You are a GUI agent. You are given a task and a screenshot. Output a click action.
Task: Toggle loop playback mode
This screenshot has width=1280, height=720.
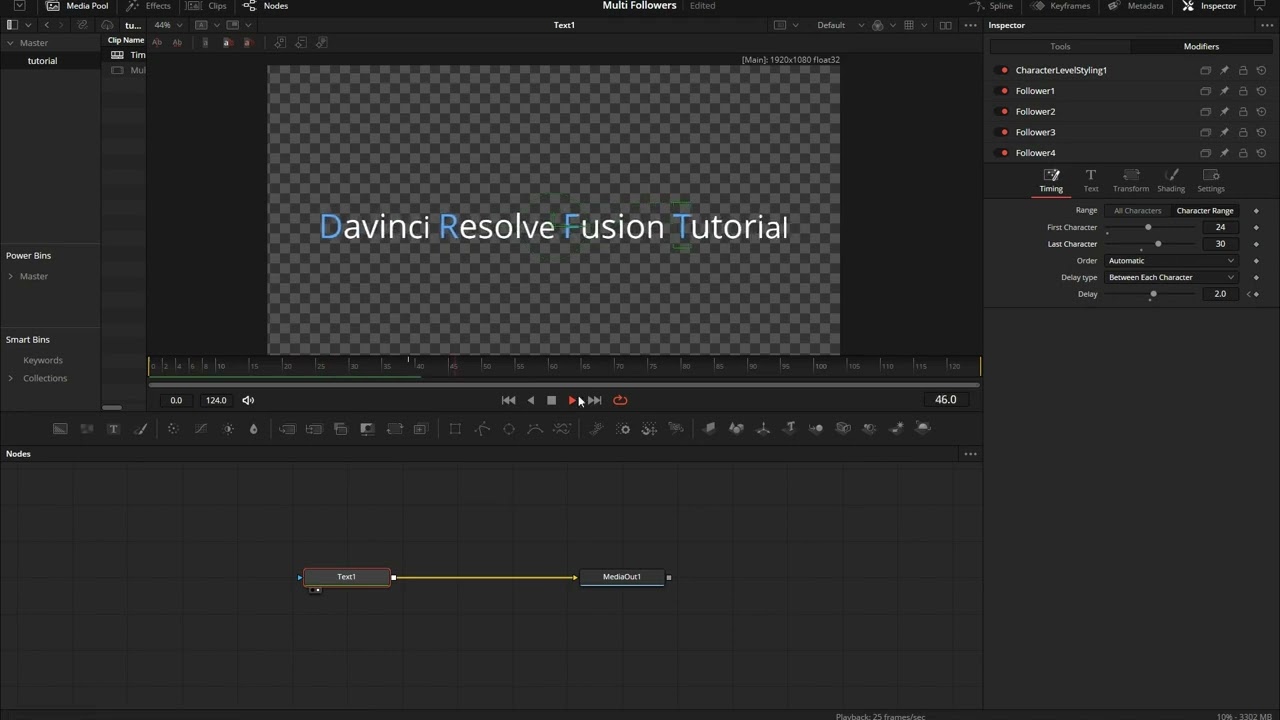click(620, 400)
